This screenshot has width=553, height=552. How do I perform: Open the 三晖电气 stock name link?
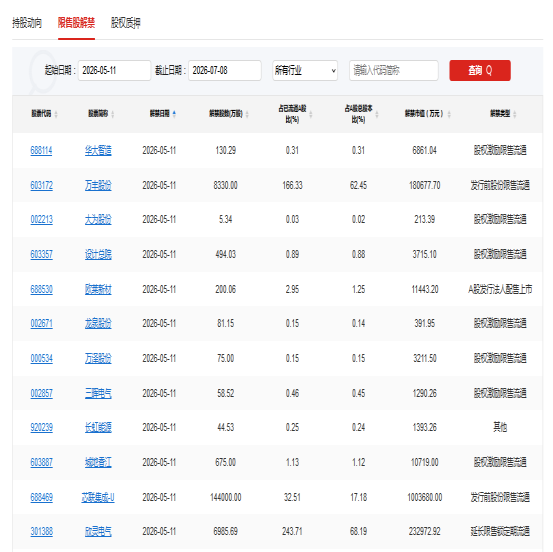click(x=98, y=393)
